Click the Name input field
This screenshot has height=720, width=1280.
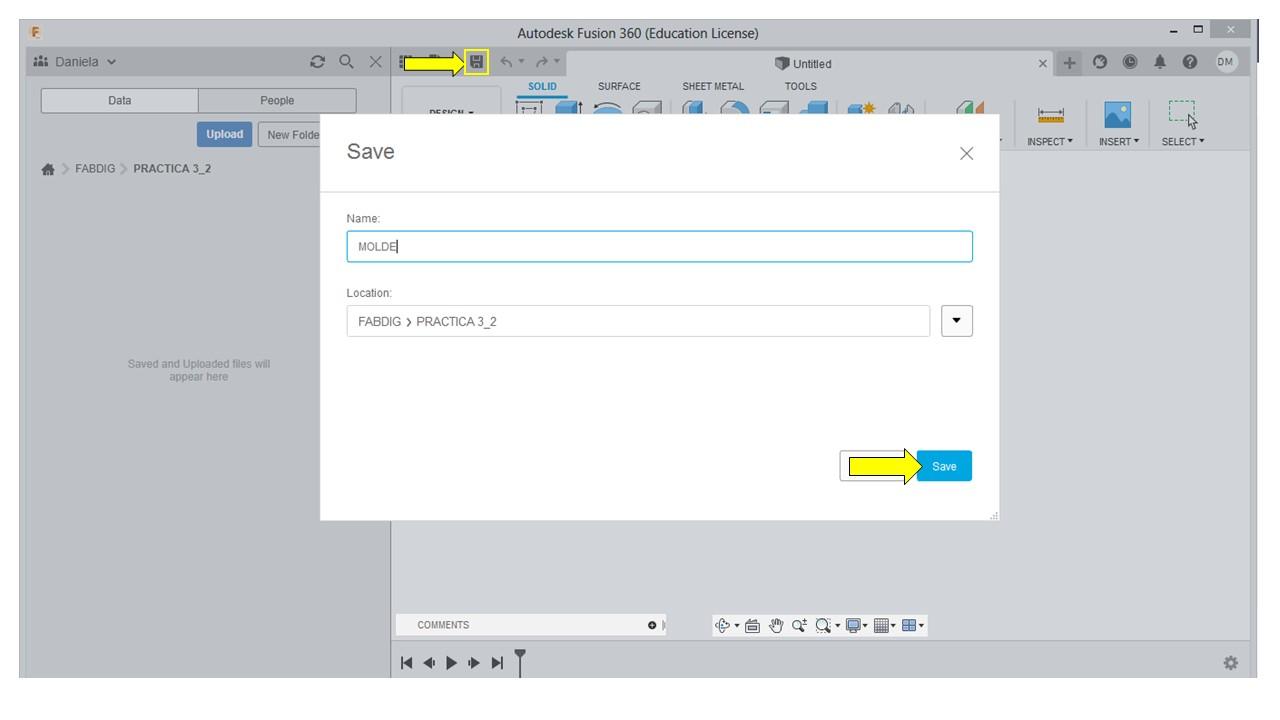(660, 247)
